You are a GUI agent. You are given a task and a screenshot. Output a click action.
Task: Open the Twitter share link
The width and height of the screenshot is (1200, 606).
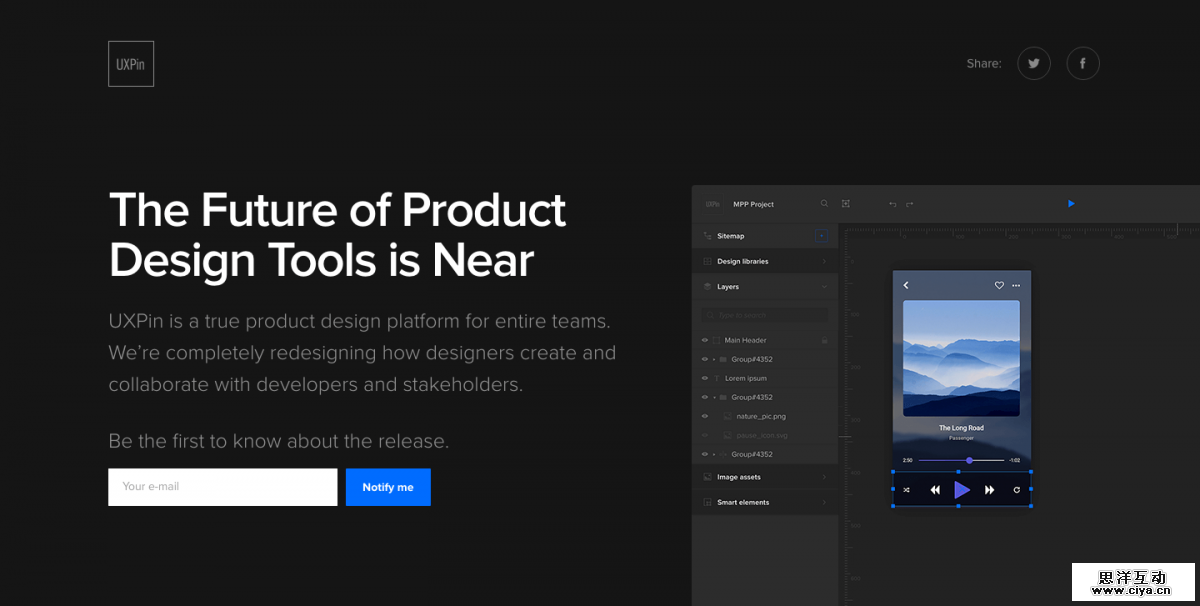point(1033,63)
